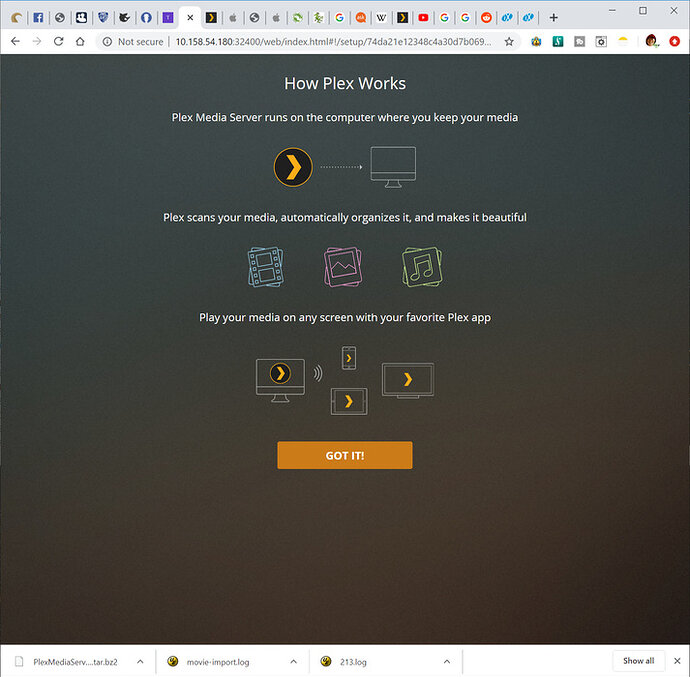The height and width of the screenshot is (677, 690).
Task: Switch to the blue shield tab
Action: (x=103, y=18)
